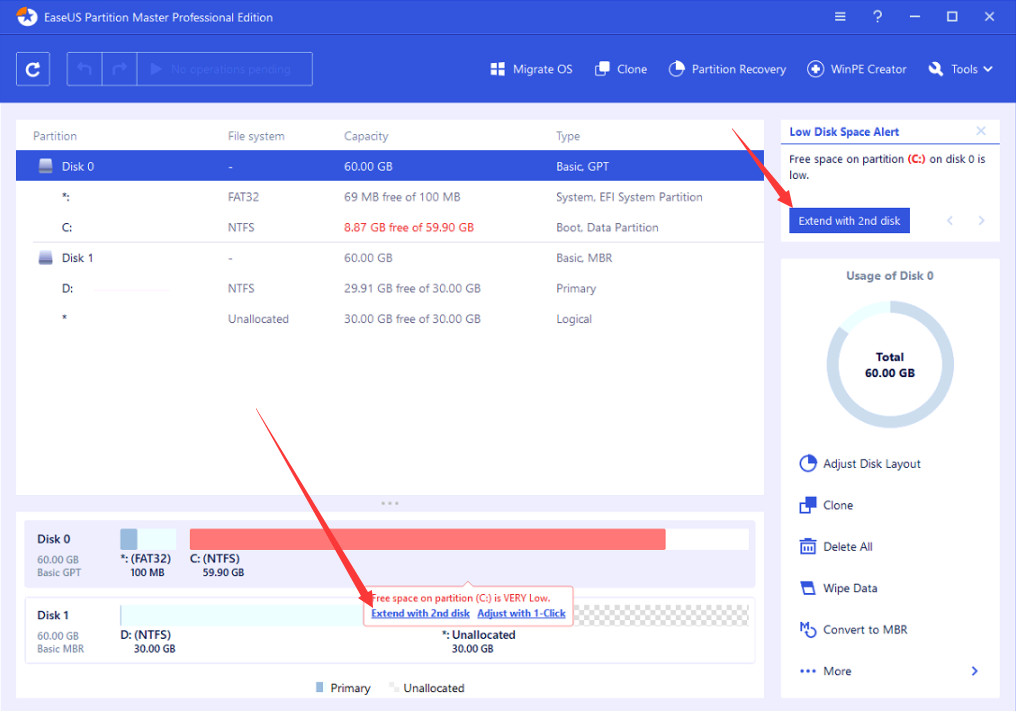This screenshot has height=711, width=1016.
Task: Dismiss the Low Disk Space Alert
Action: [x=981, y=131]
